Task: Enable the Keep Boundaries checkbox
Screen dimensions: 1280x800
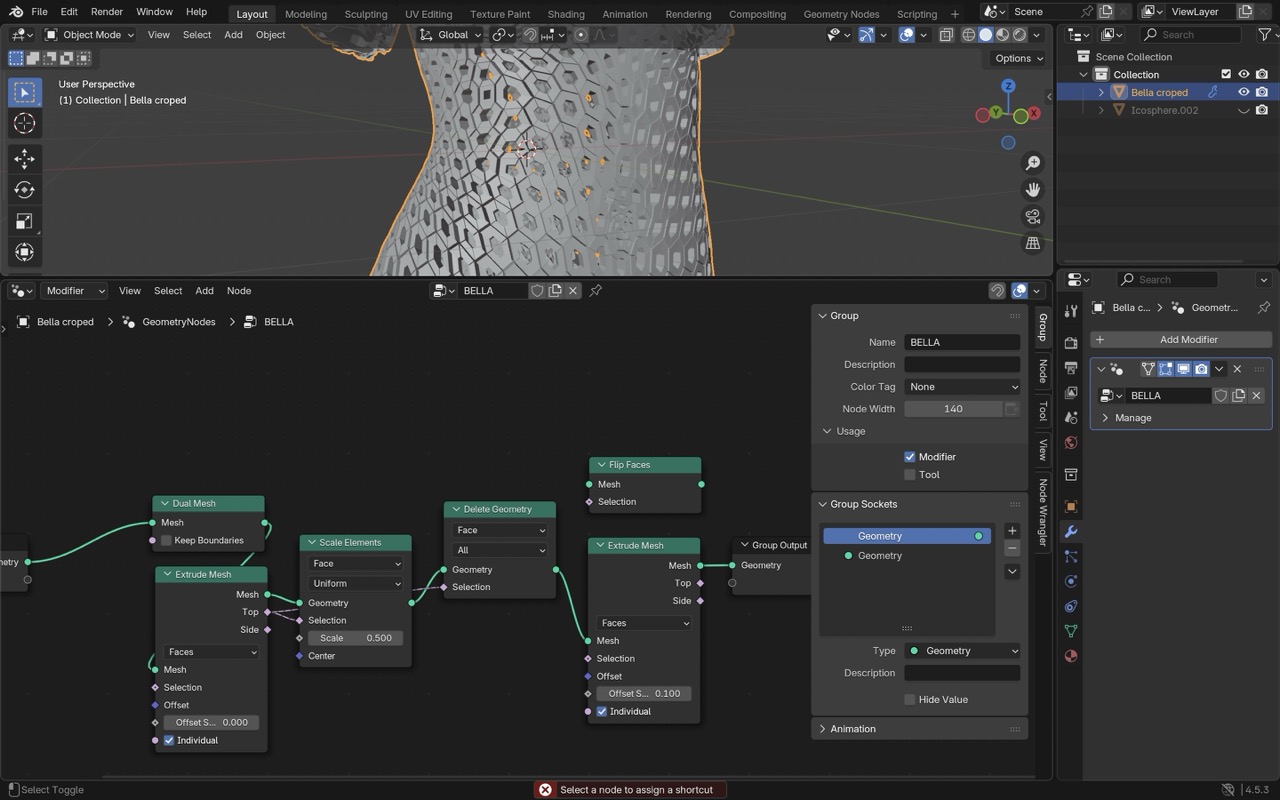Action: click(167, 541)
